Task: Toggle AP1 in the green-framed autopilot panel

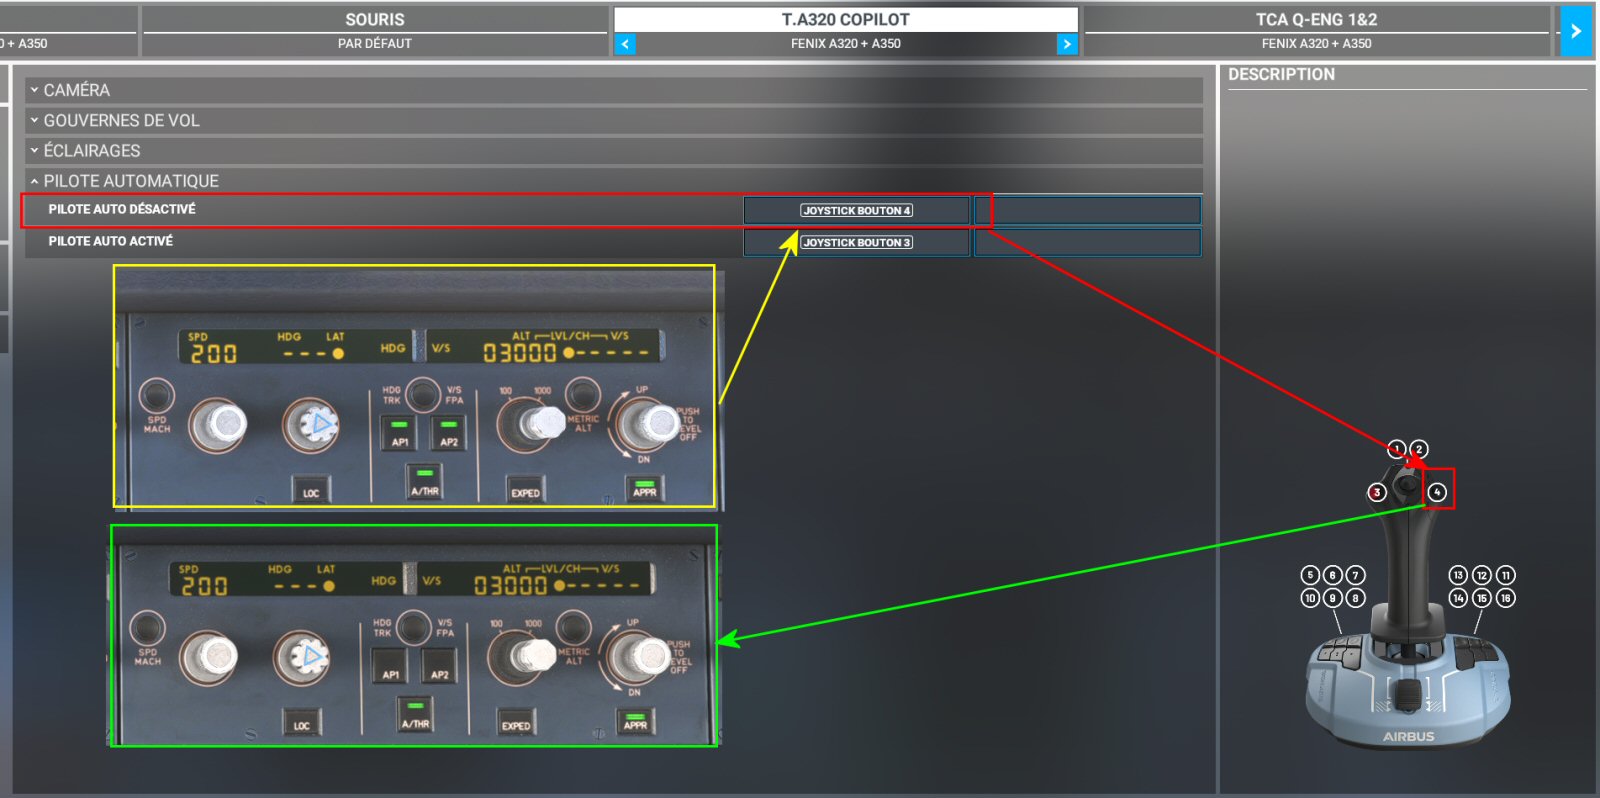Action: [390, 666]
